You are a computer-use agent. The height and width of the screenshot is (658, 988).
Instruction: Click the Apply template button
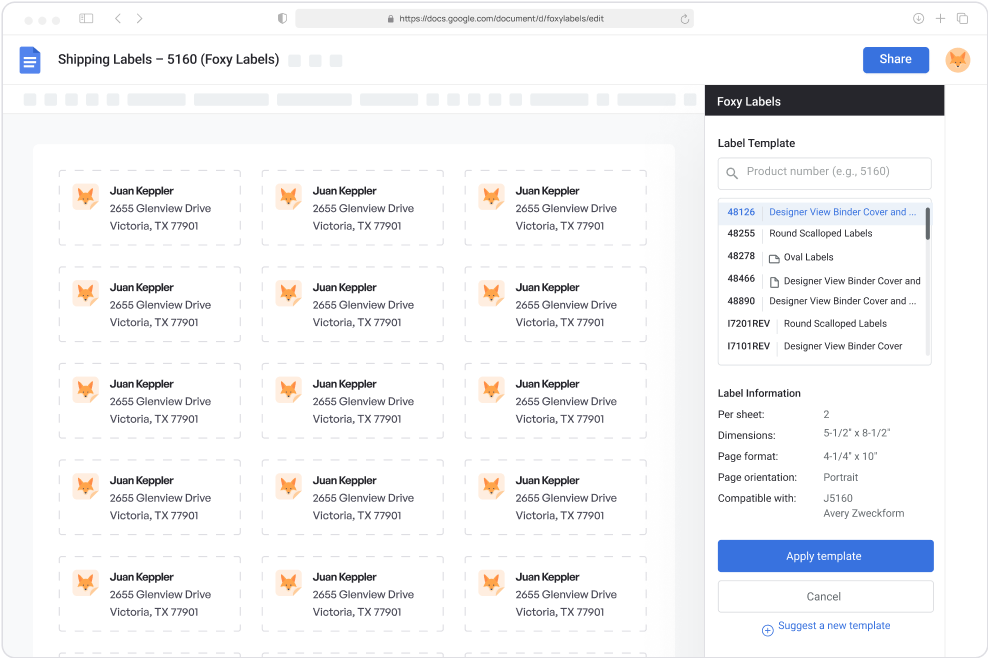tap(825, 556)
